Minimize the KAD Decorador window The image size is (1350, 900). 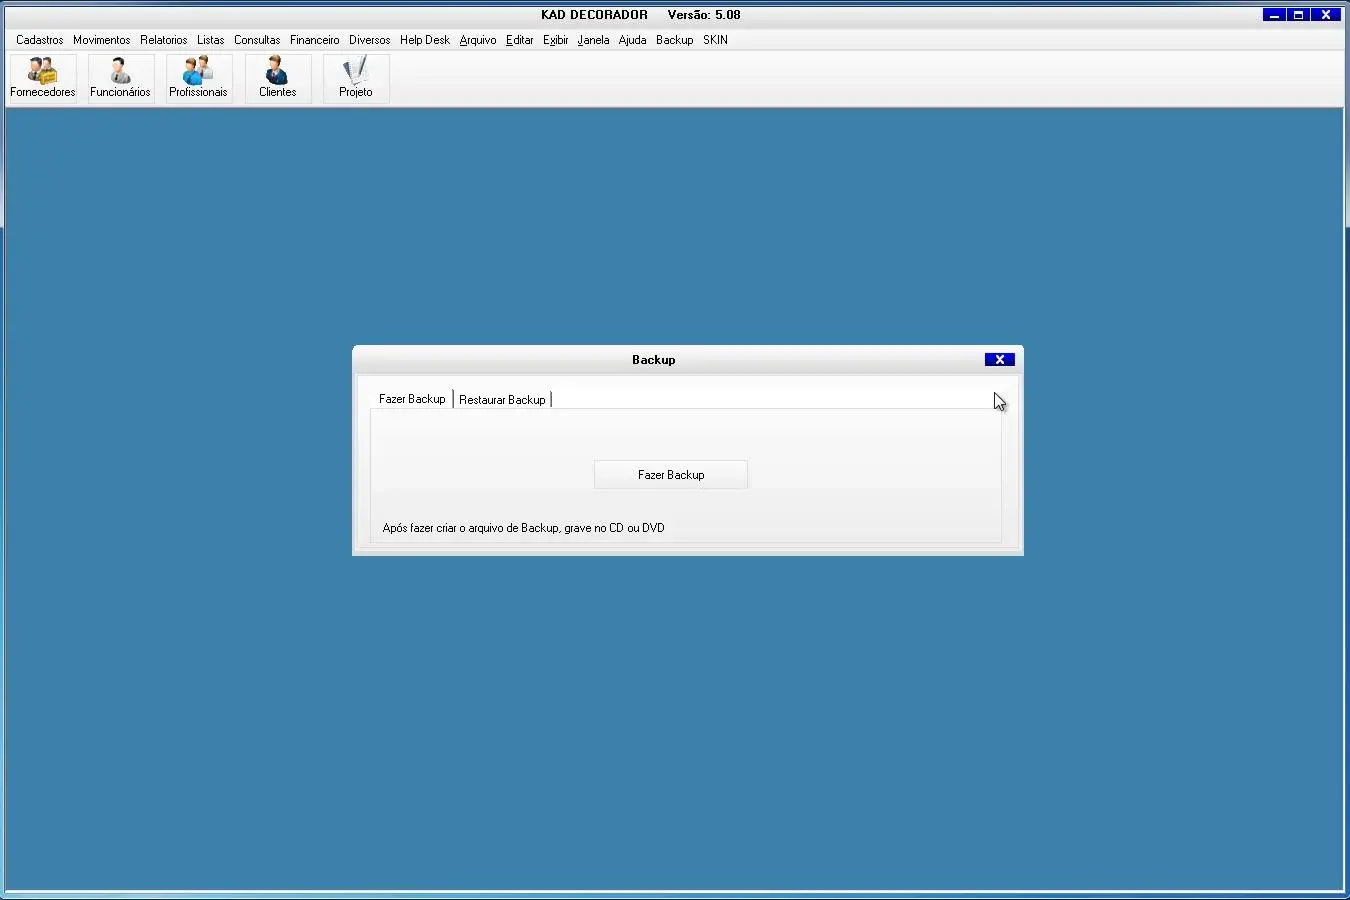tap(1274, 15)
